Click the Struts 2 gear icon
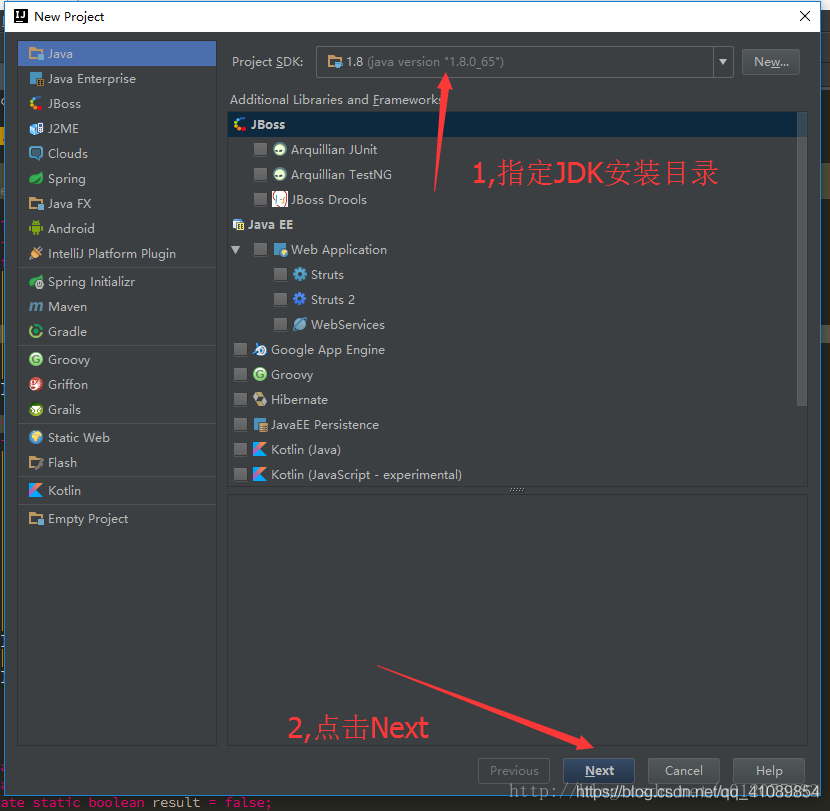 click(300, 300)
